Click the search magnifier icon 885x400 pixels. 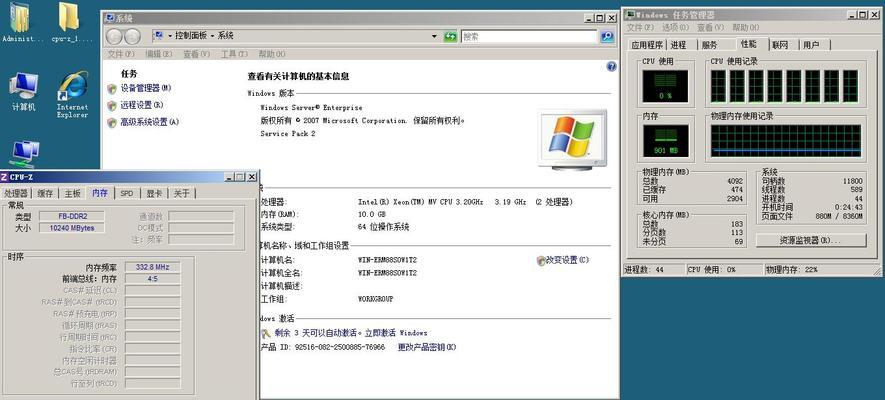coord(607,37)
